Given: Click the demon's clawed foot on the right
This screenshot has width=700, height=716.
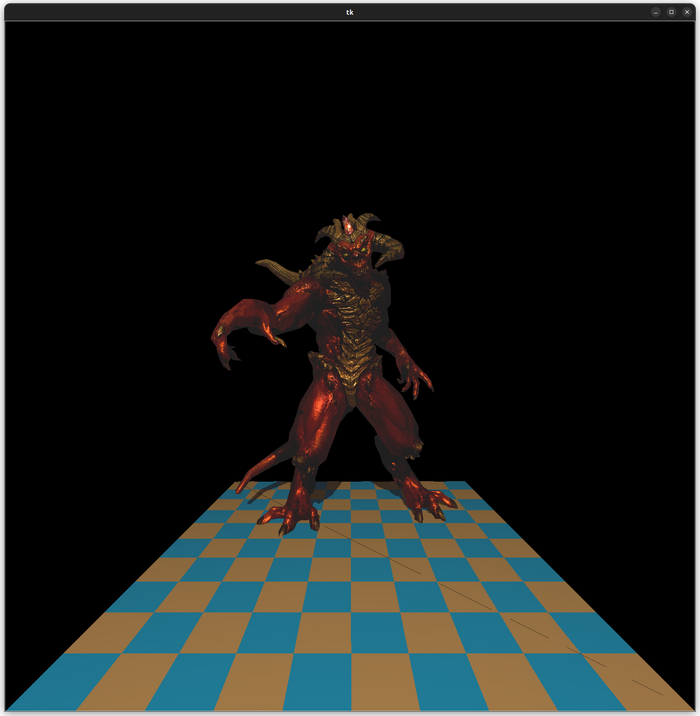Looking at the screenshot, I should click(x=432, y=502).
